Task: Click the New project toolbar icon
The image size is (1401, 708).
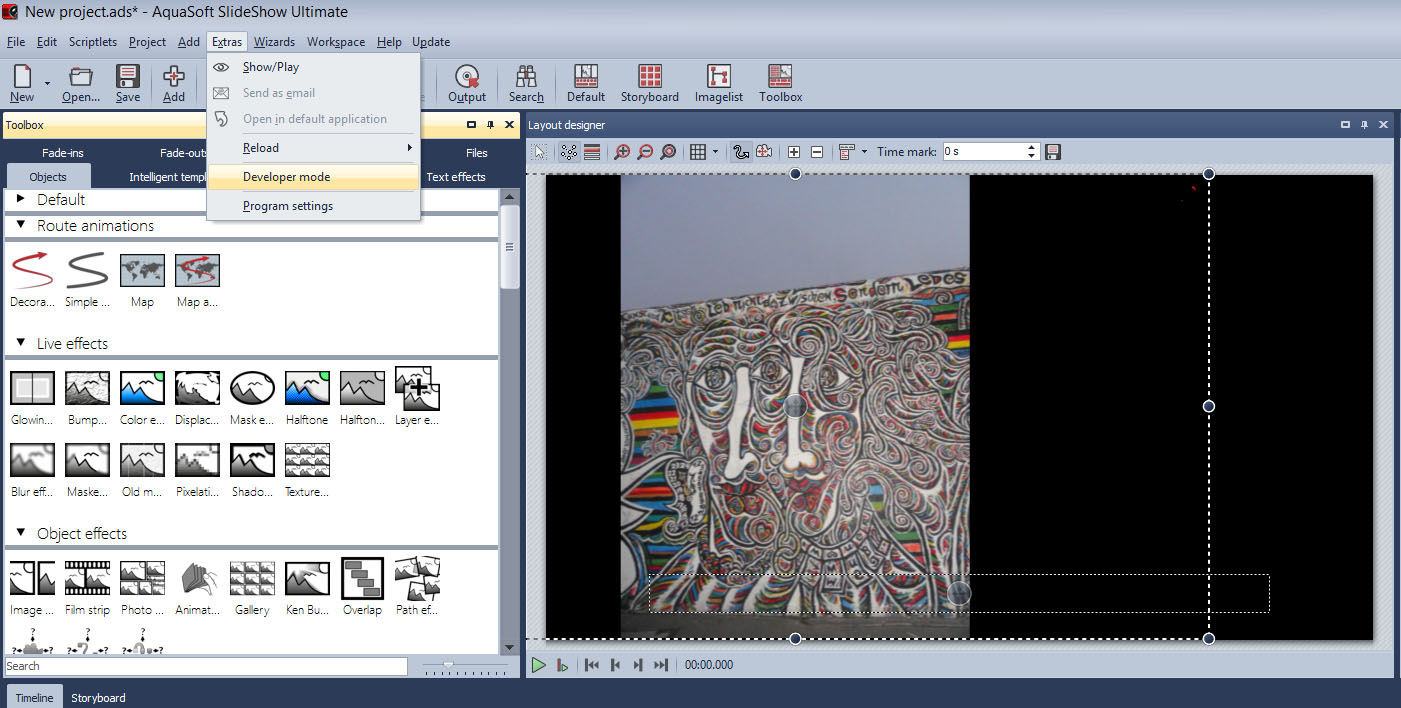Action: (22, 77)
